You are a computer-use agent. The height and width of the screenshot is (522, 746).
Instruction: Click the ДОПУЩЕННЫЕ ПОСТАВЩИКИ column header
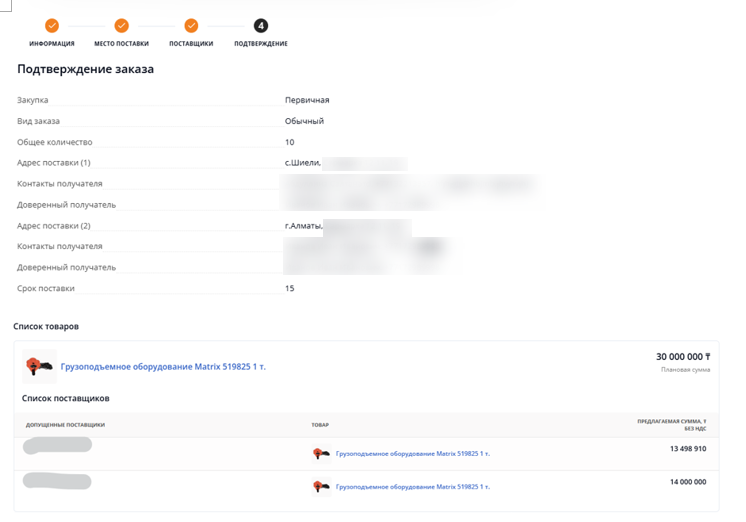tap(65, 425)
